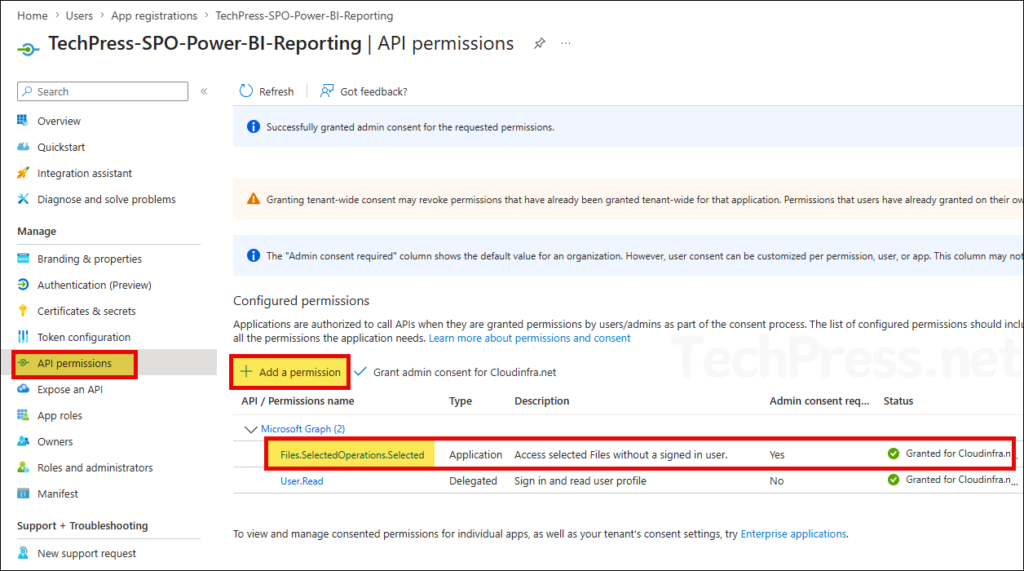Screen dimensions: 1024x571
Task: Click the API permissions sidebar icon
Action: (24, 363)
